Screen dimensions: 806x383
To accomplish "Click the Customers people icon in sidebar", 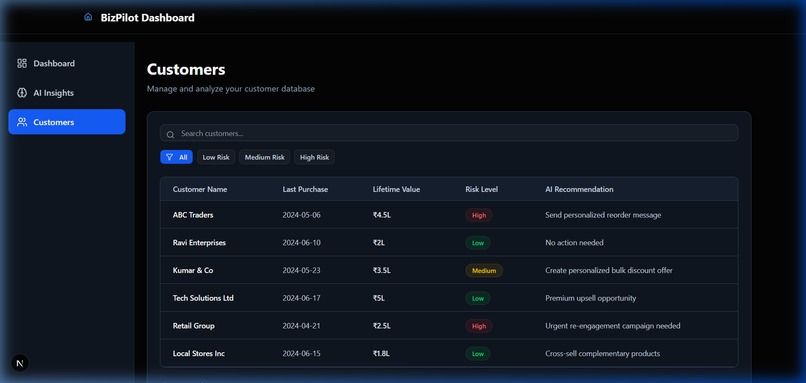I will 22,122.
